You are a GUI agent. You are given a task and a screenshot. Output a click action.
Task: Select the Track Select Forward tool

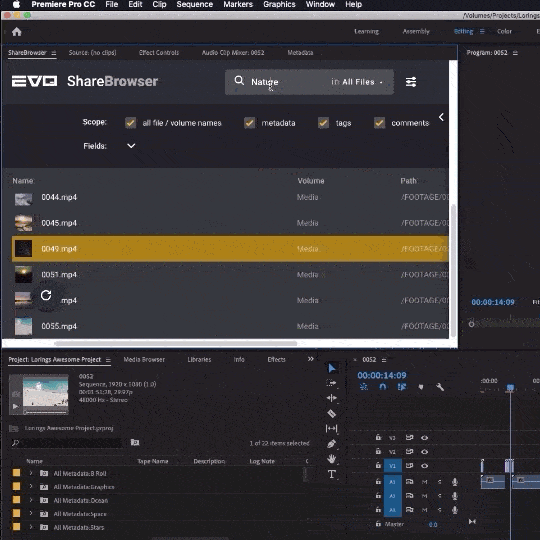tap(331, 383)
